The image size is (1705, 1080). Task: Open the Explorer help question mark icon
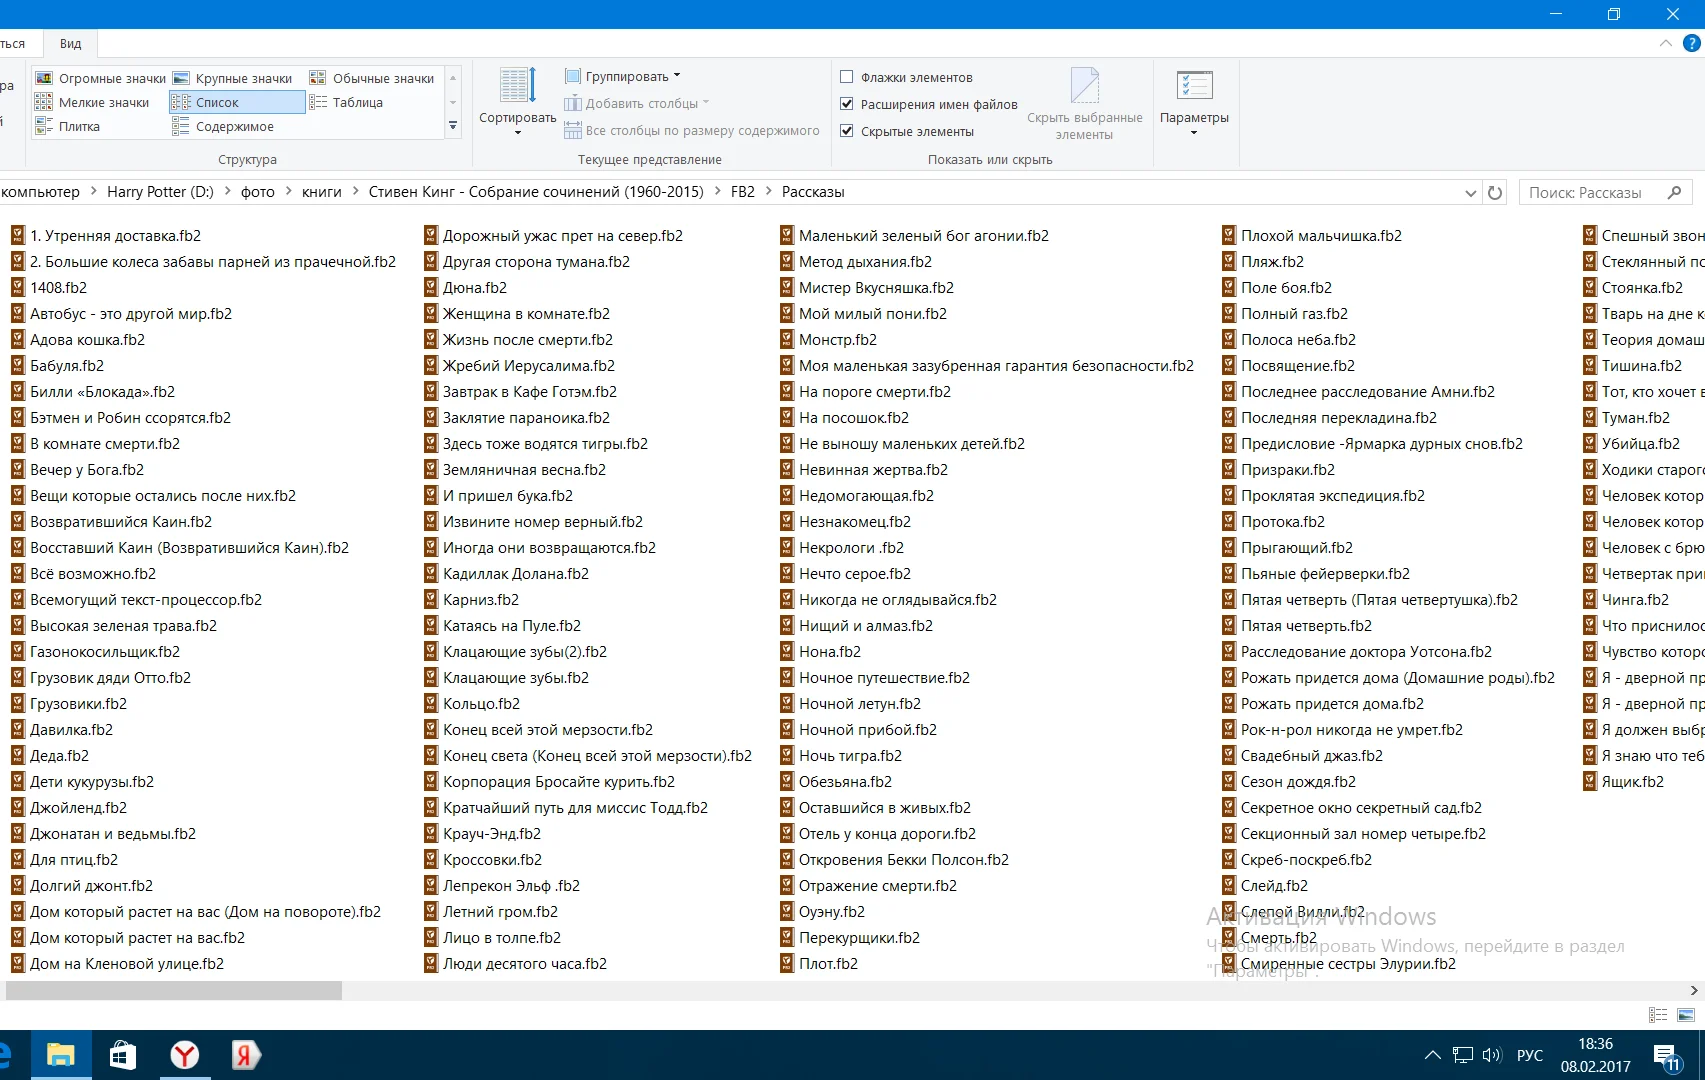(x=1692, y=43)
